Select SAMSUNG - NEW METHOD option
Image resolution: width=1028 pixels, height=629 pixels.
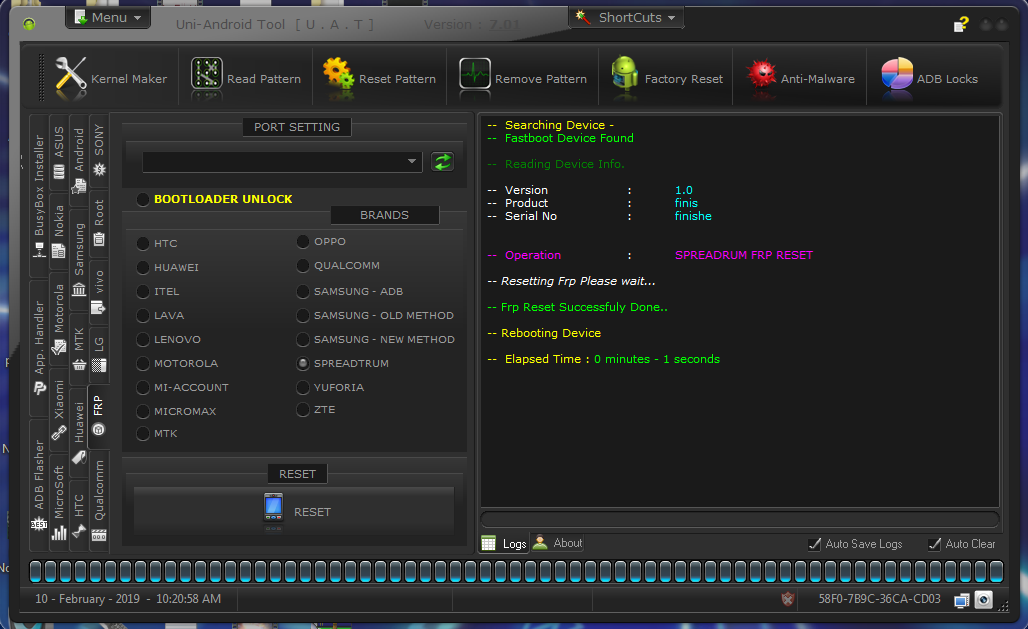click(x=376, y=340)
